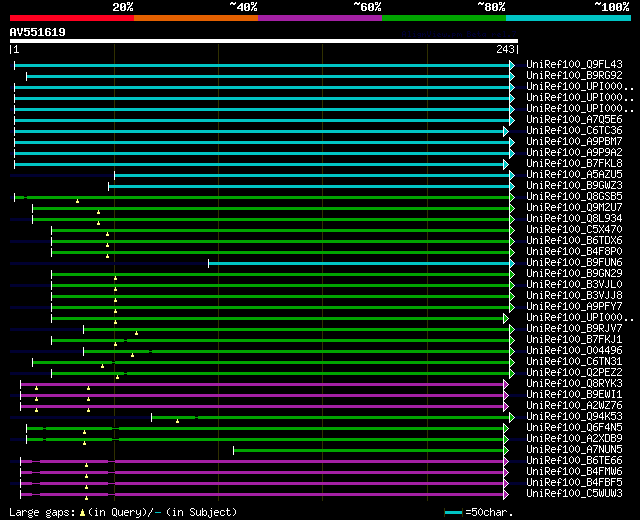Image resolution: width=640 pixels, height=520 pixels.
Task: Click the green ~80% legend segment
Action: 443,17
